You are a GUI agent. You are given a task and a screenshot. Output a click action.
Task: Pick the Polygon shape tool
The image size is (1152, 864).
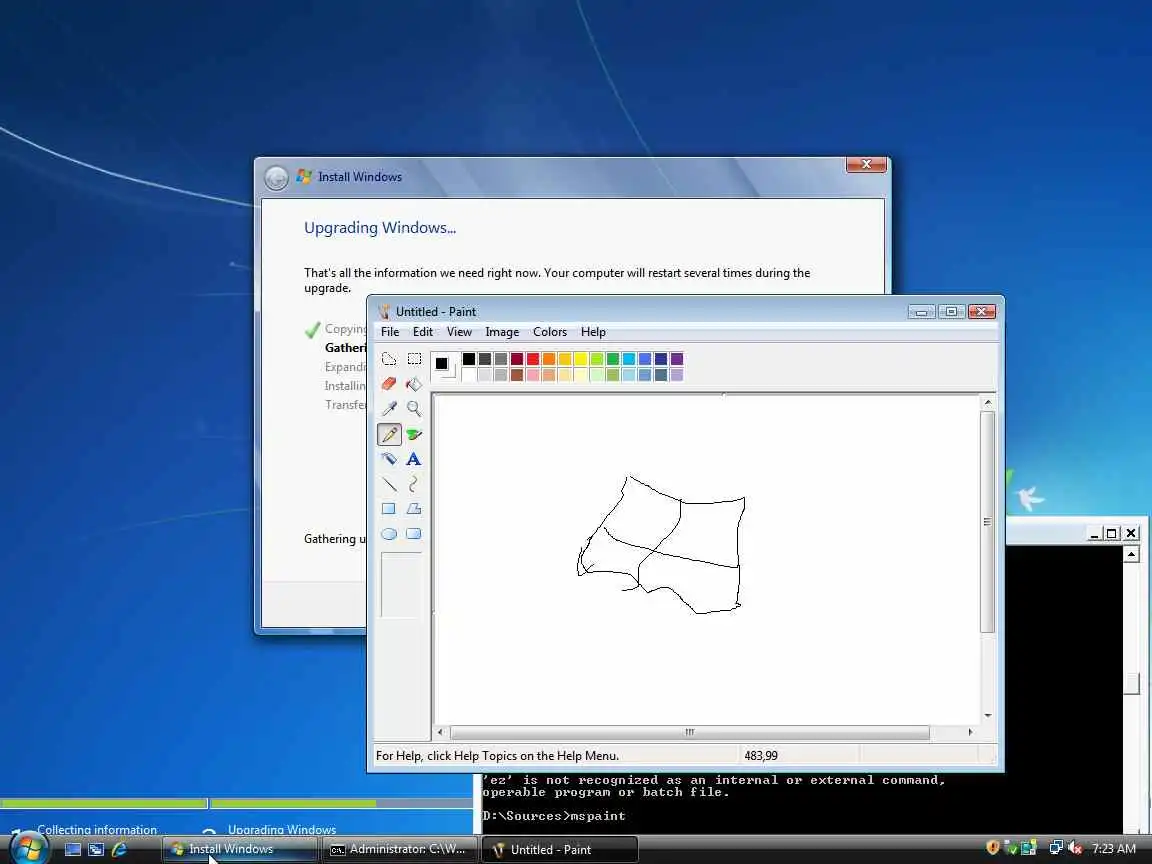(x=414, y=508)
